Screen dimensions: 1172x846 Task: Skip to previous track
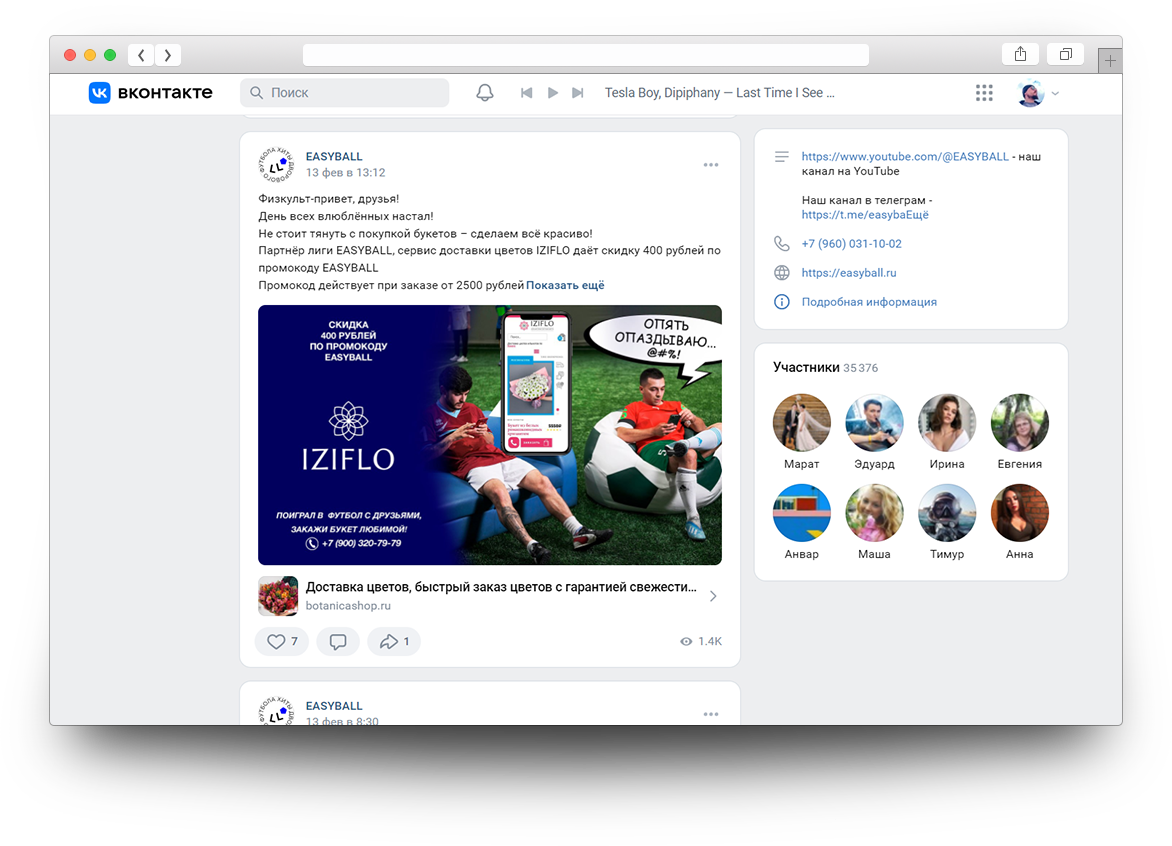pyautogui.click(x=526, y=93)
